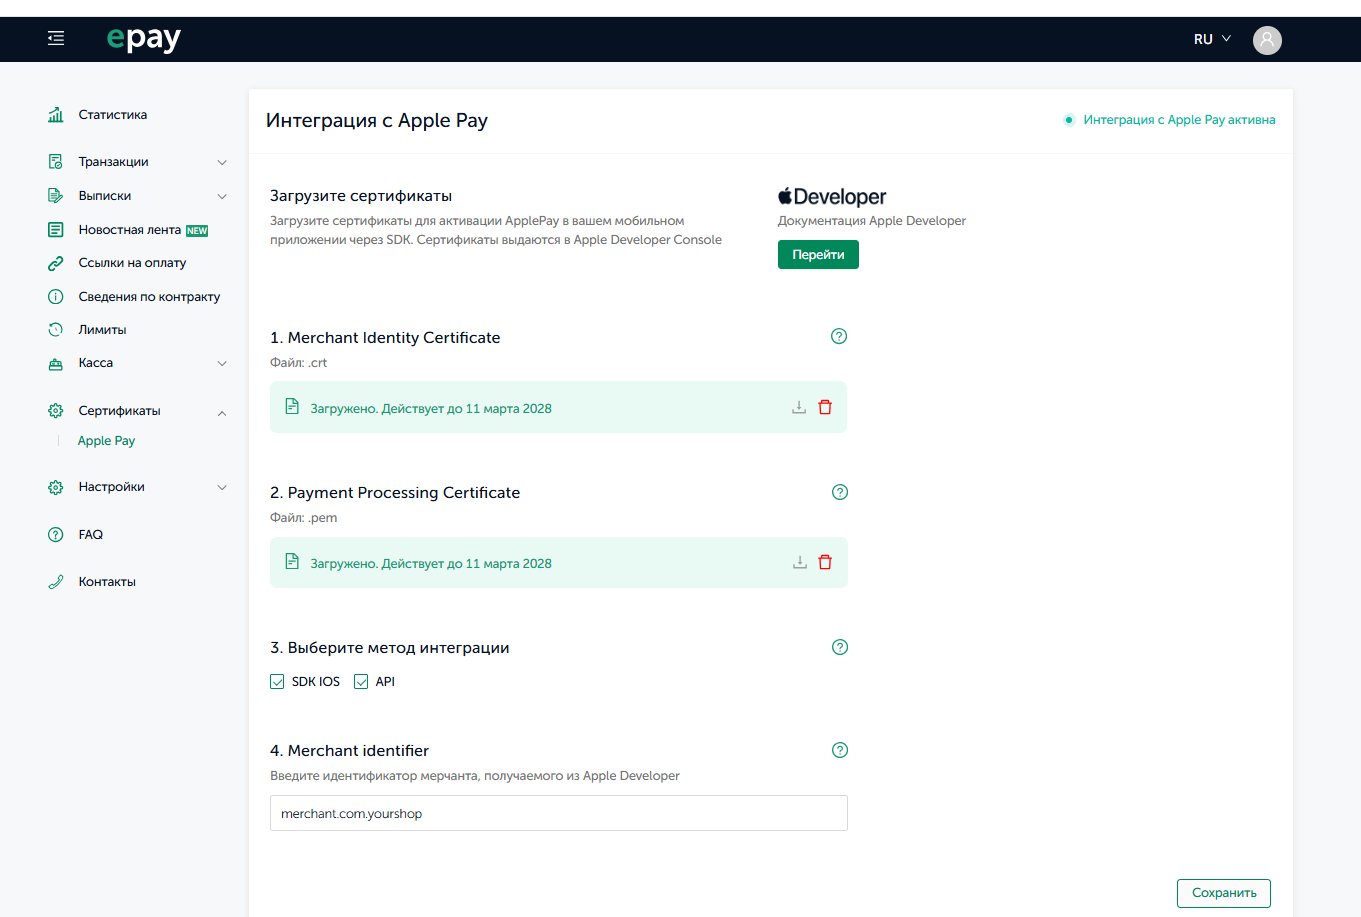Viewport: 1361px width, 917px height.
Task: Expand the Выписки submenu chevron
Action: click(x=222, y=196)
